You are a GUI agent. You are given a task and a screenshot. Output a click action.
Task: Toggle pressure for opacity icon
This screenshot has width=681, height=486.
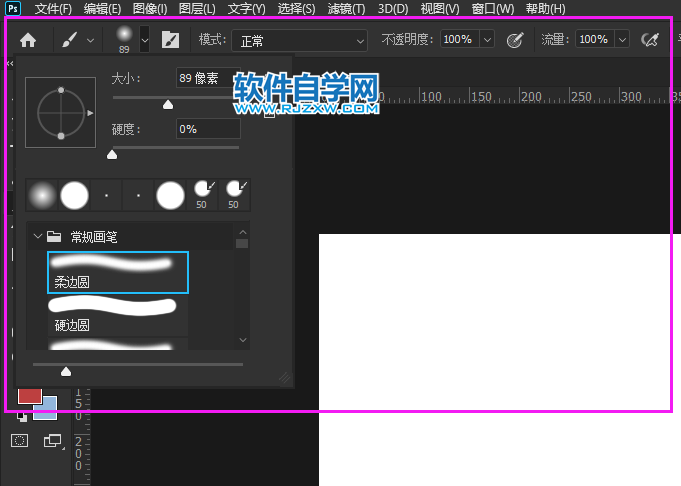tap(515, 40)
